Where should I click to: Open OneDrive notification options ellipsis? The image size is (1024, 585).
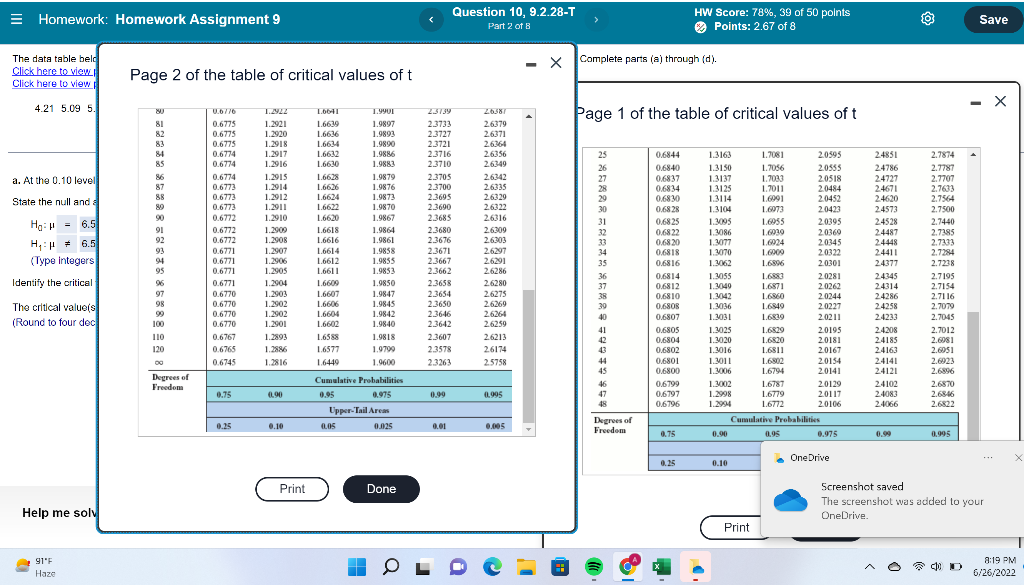click(988, 458)
